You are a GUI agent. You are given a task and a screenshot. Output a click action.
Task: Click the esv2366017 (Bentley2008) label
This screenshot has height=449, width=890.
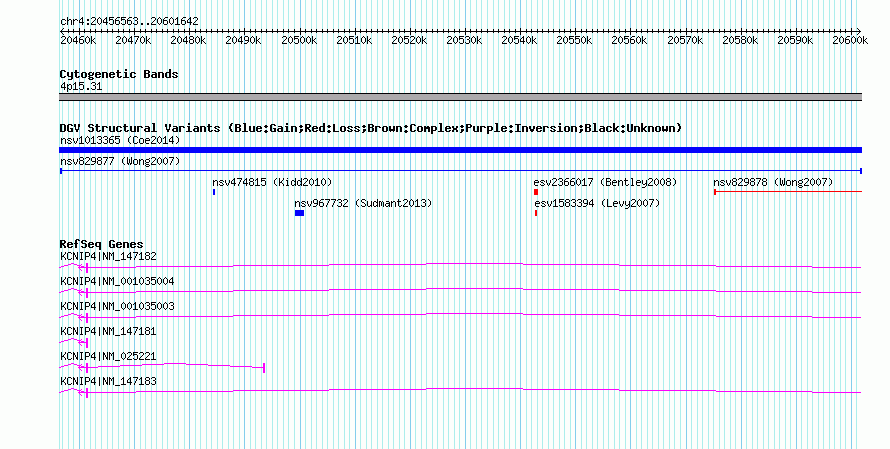pos(605,182)
